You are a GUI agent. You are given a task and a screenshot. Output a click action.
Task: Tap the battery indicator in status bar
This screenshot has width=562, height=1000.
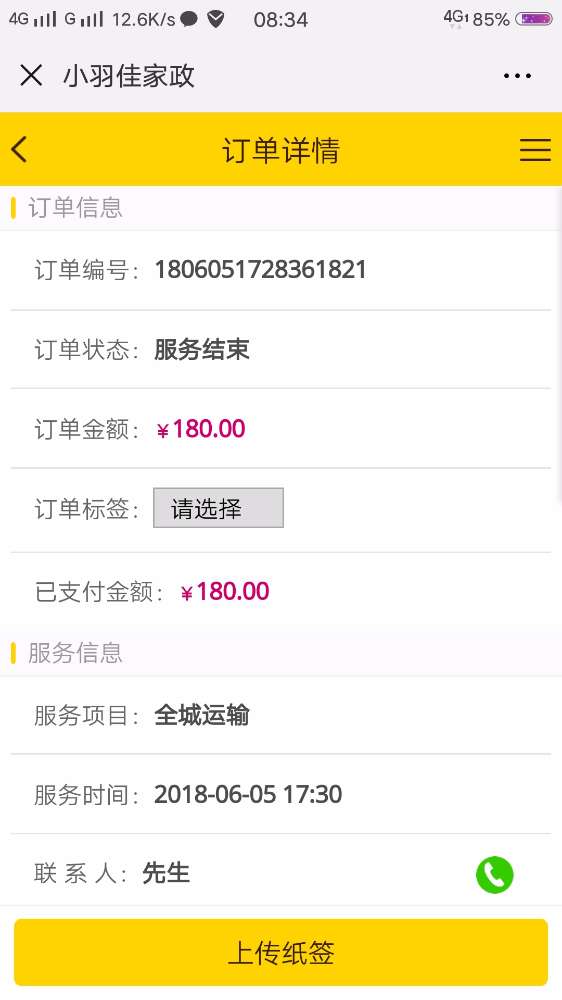533,19
